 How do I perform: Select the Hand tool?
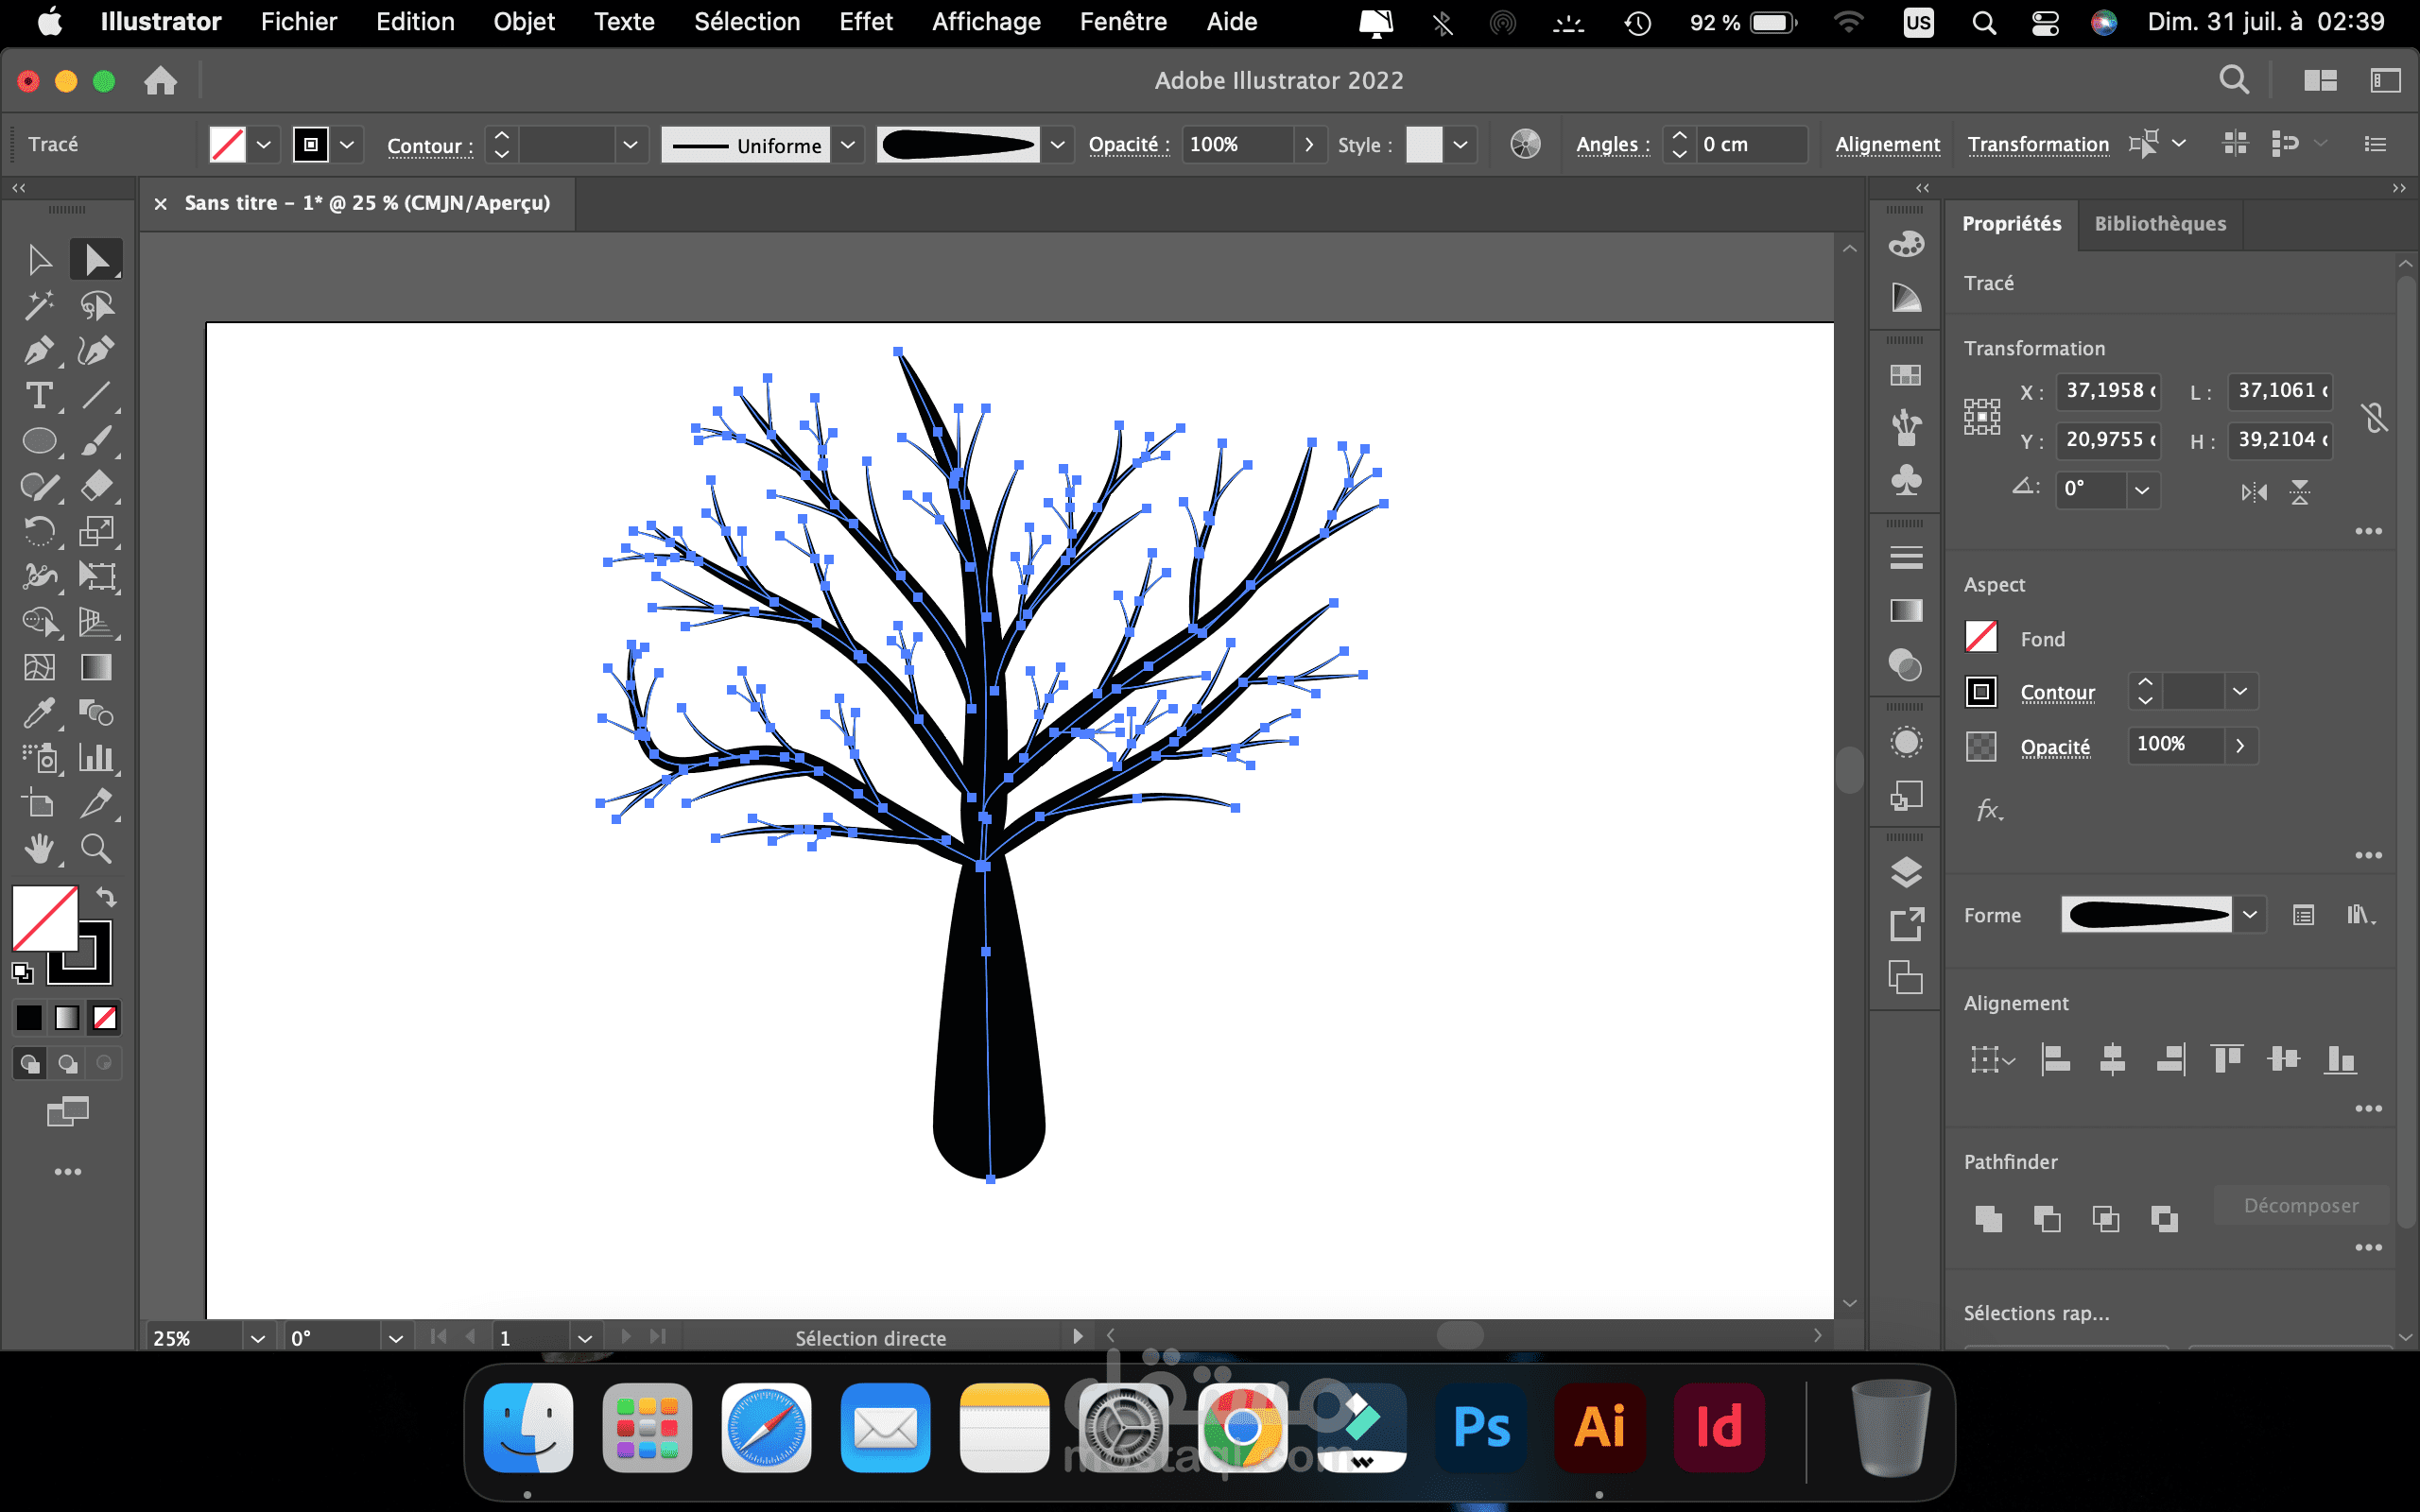pos(38,849)
